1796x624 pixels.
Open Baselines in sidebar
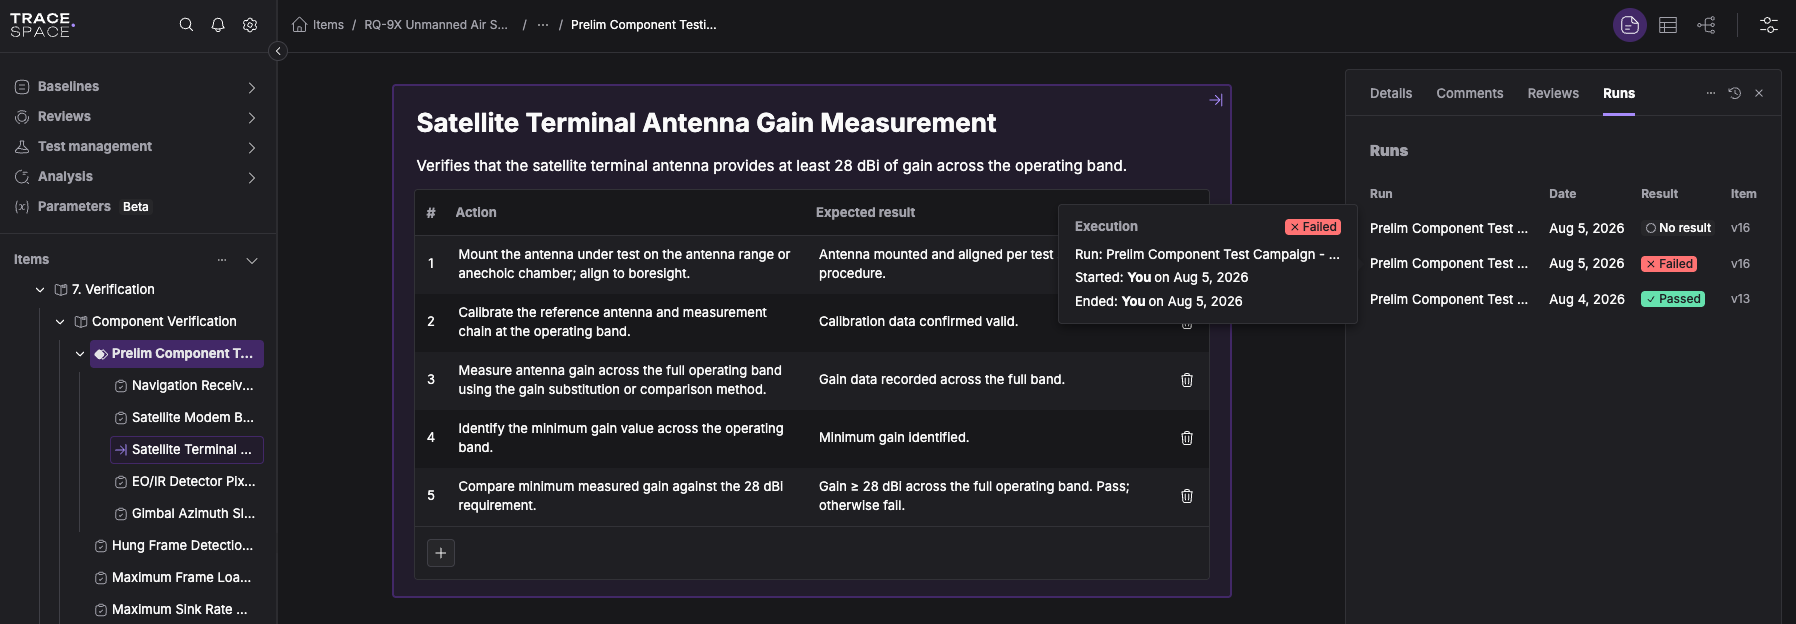tap(68, 87)
